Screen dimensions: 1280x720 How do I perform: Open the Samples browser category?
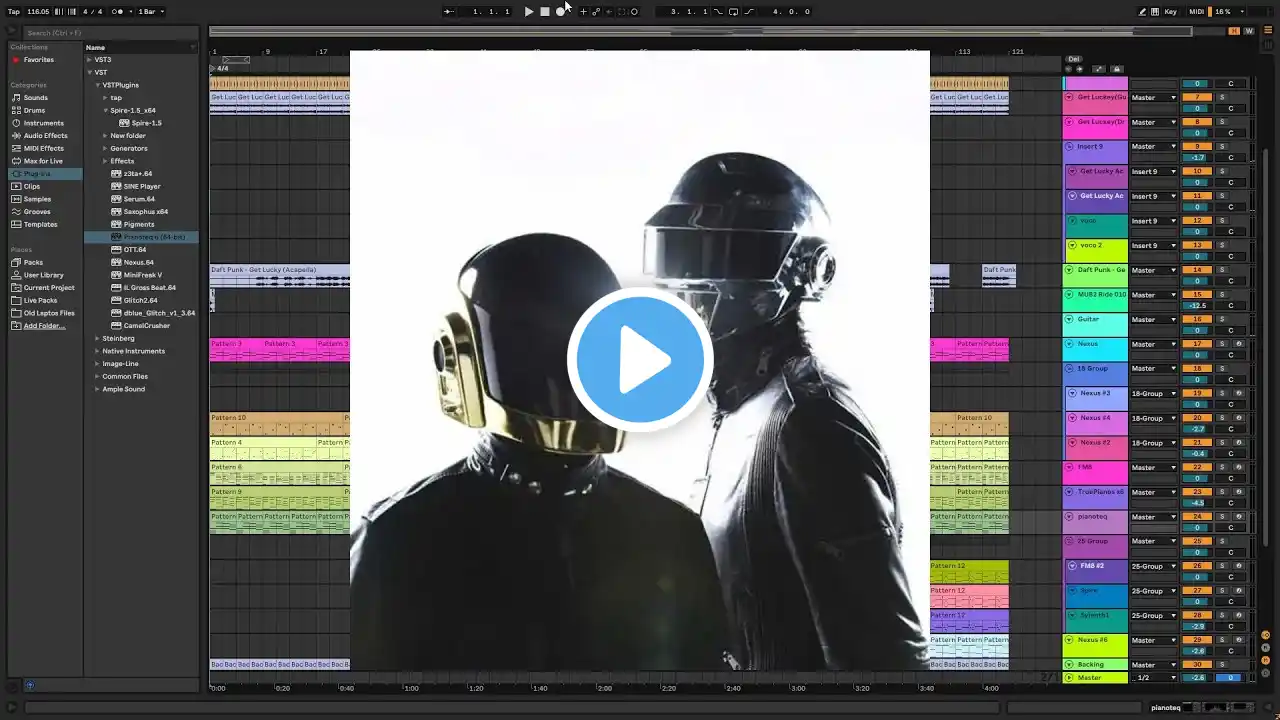click(x=37, y=199)
